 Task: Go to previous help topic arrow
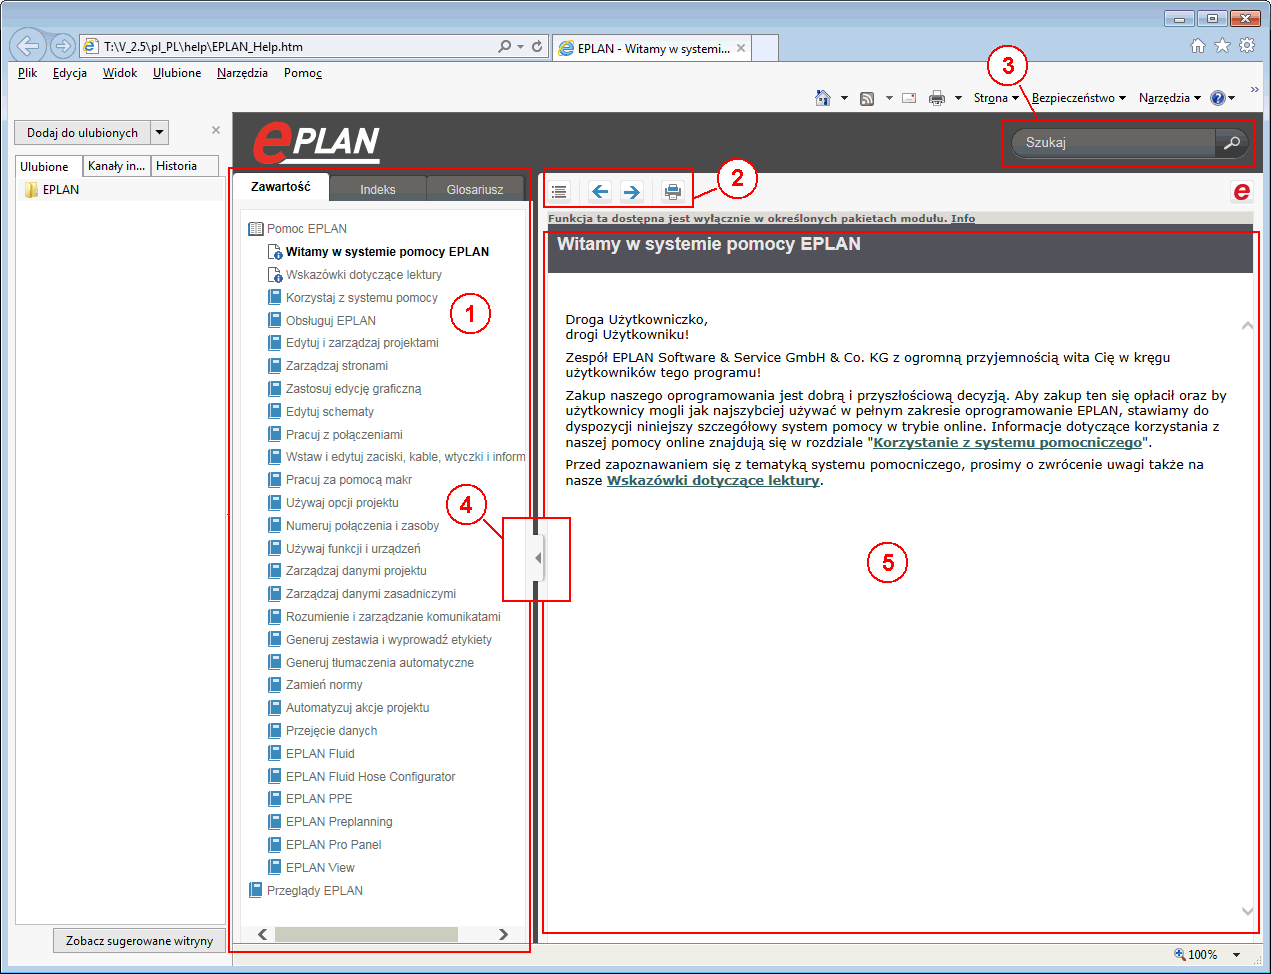point(599,191)
